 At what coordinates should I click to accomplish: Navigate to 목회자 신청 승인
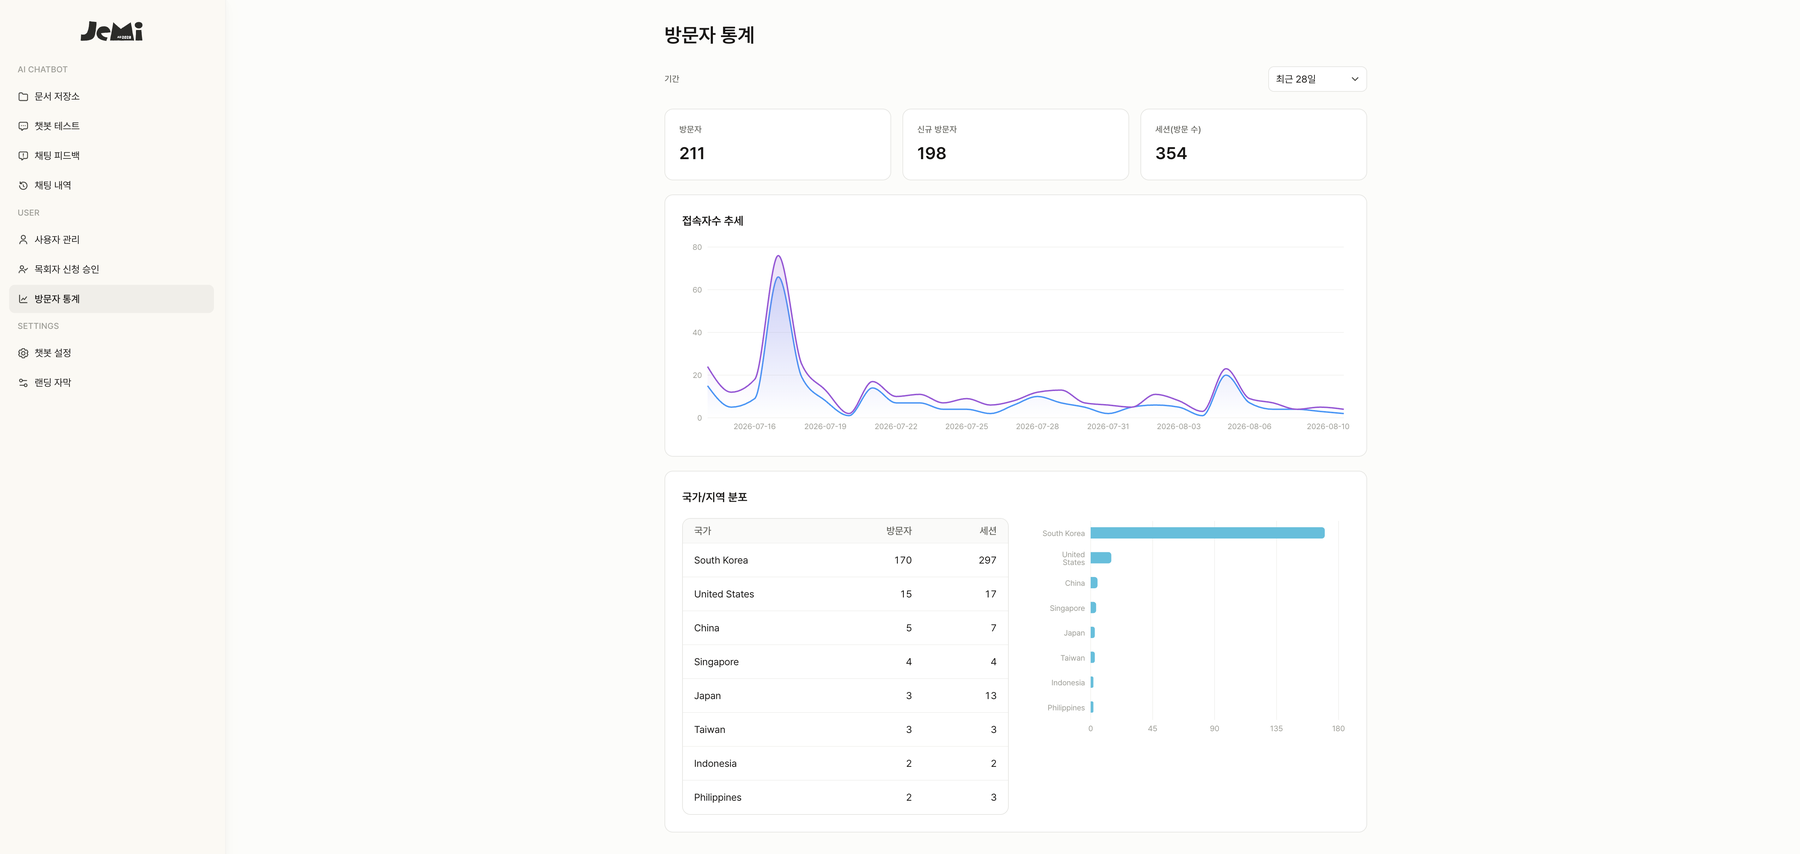pos(111,269)
